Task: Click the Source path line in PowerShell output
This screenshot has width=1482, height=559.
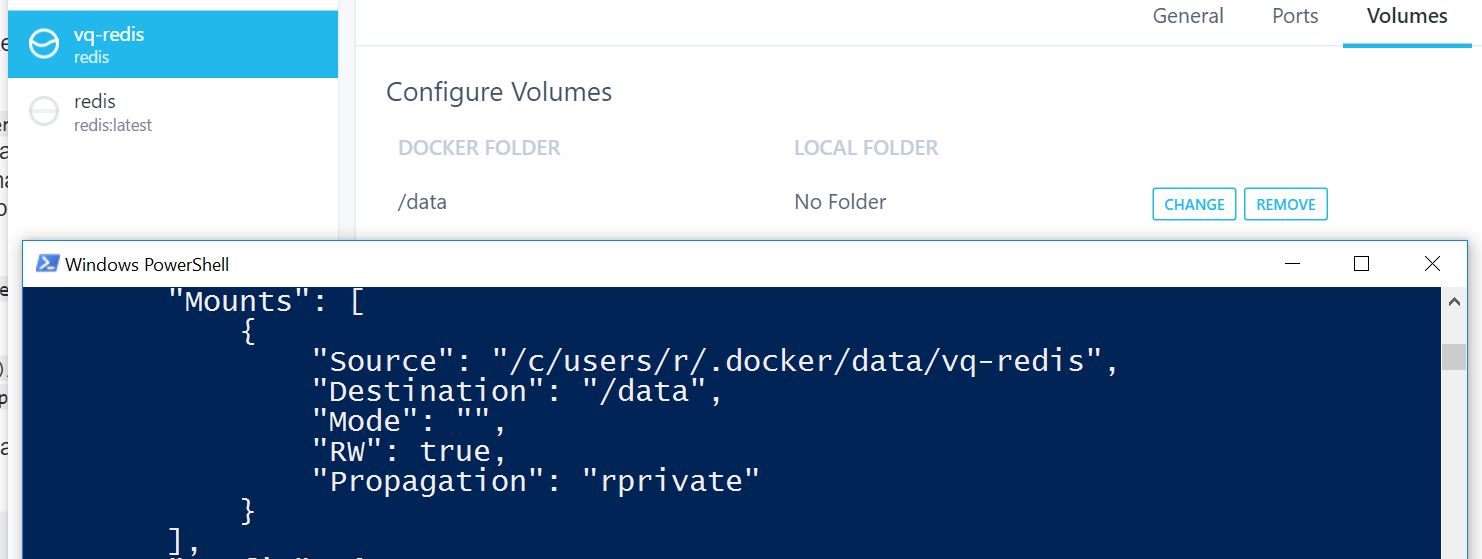Action: pos(715,361)
